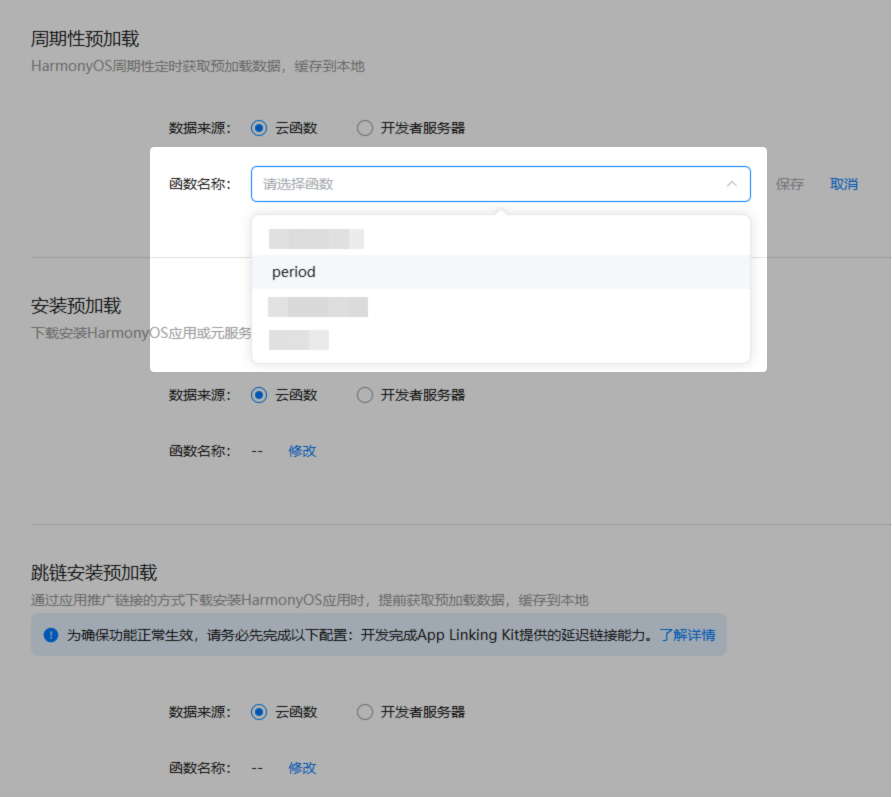This screenshot has height=797, width=892.
Task: Click the blue info icon in the notice
Action: tap(50, 635)
